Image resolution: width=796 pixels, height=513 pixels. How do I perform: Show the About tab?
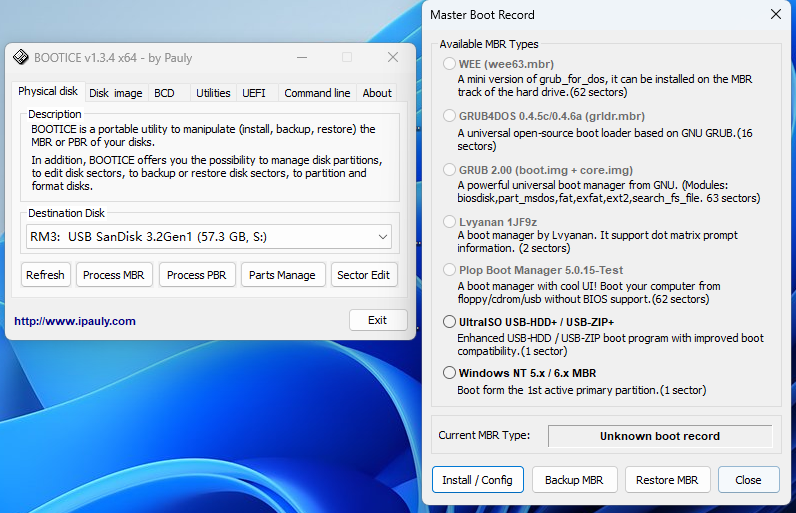coord(377,93)
